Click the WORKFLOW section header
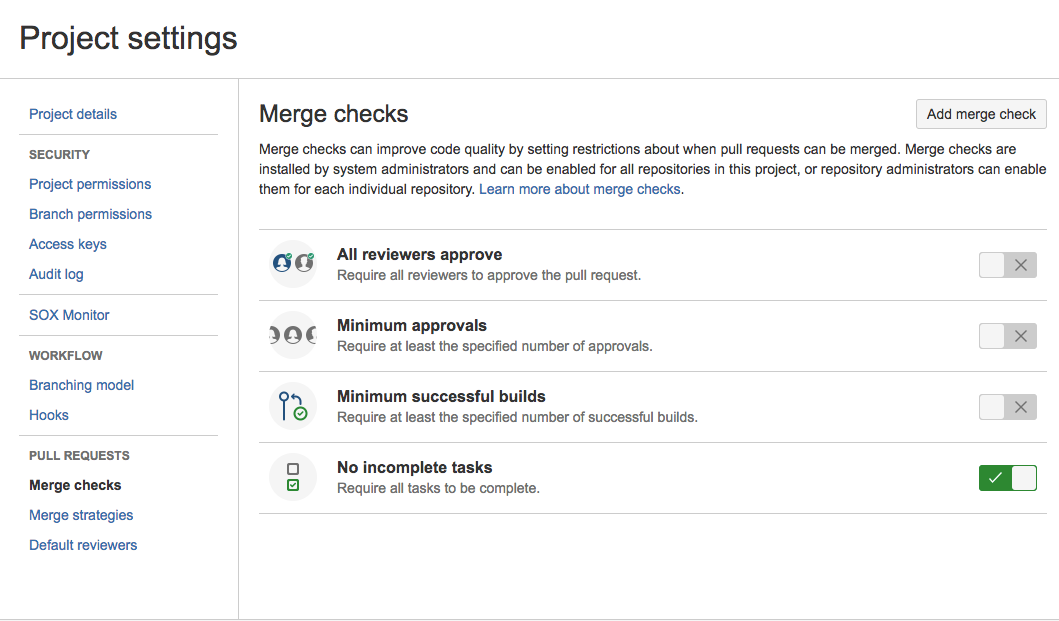This screenshot has height=621, width=1059. (66, 355)
